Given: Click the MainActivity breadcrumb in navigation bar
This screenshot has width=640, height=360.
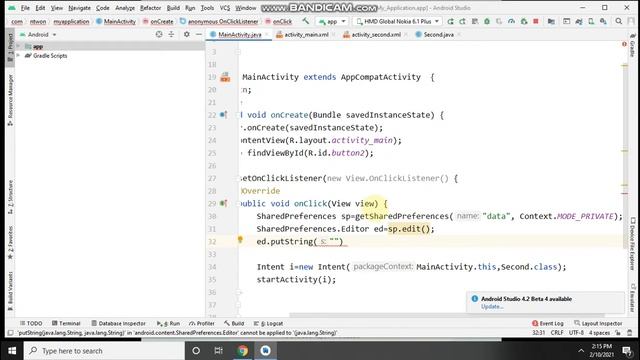Looking at the screenshot, I should [x=116, y=21].
